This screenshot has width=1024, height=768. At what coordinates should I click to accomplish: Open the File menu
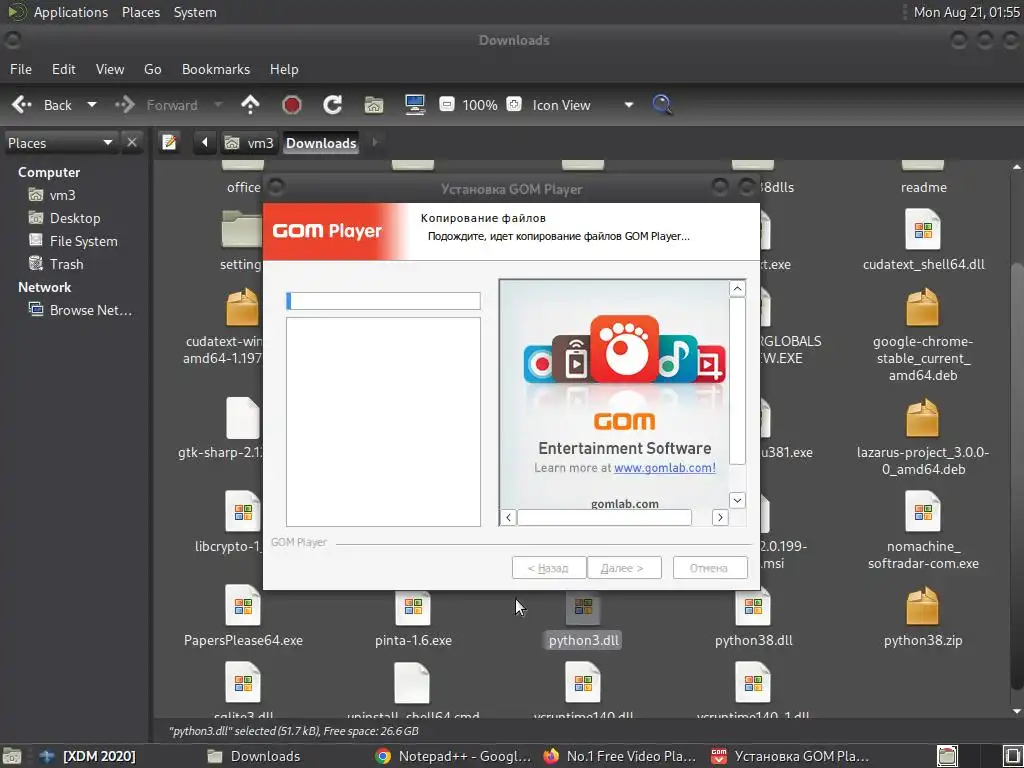point(21,69)
